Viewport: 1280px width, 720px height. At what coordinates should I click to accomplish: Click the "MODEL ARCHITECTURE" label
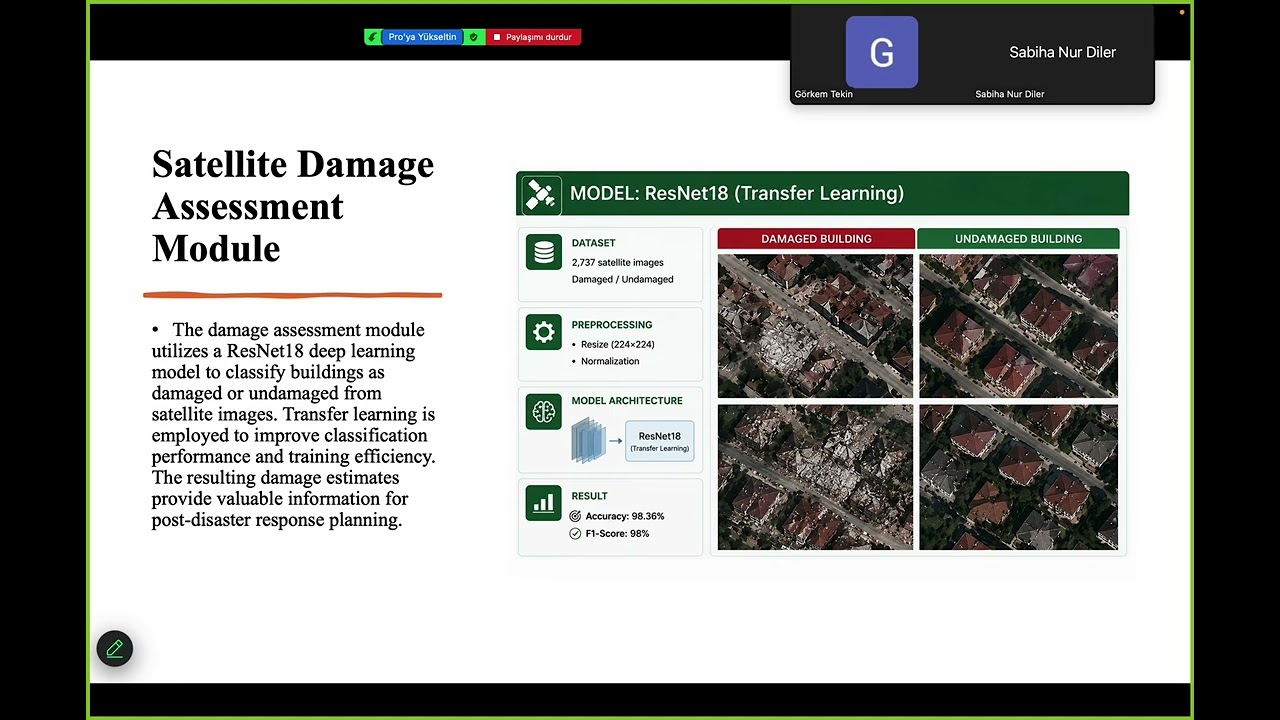(x=627, y=401)
